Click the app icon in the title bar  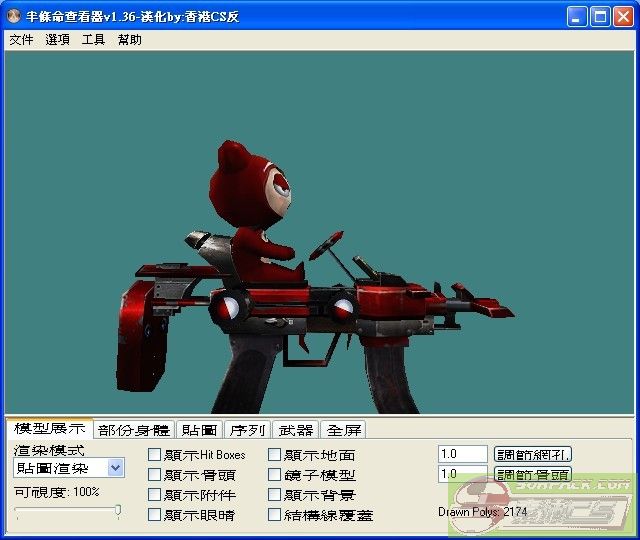[14, 16]
